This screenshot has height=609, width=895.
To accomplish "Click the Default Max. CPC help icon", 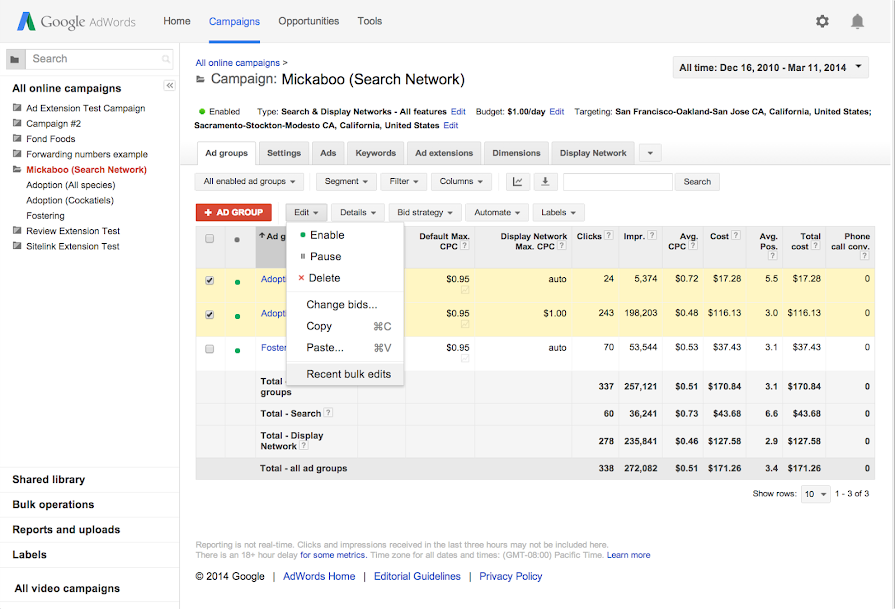I will 464,247.
